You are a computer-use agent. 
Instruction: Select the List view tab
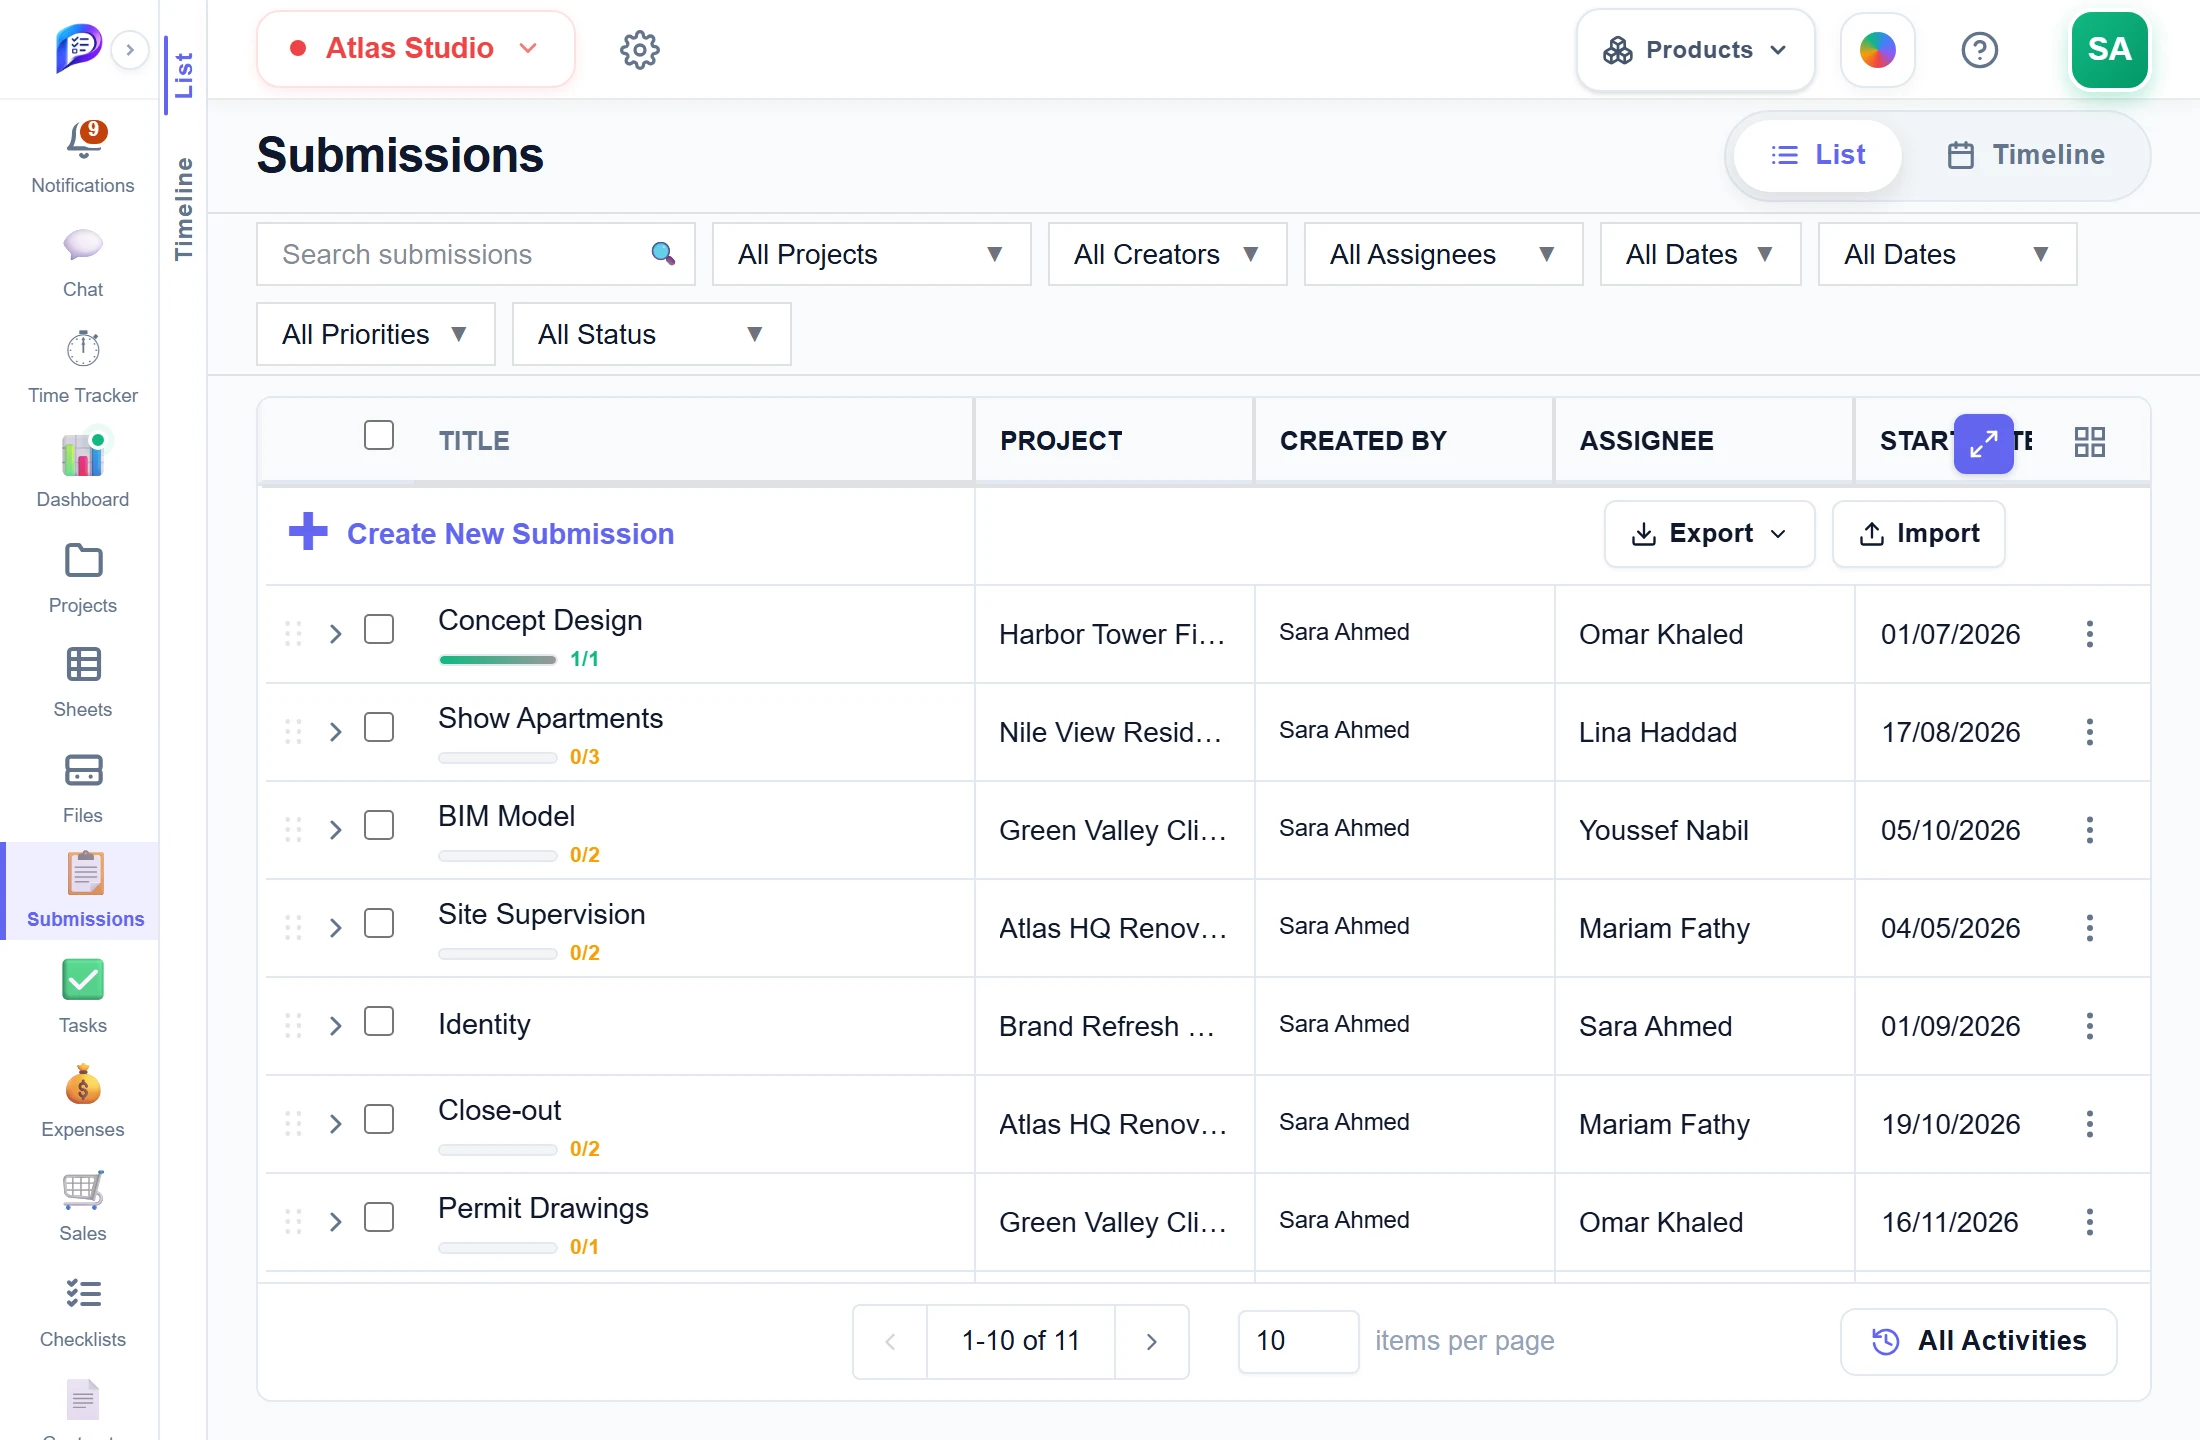pos(1817,155)
